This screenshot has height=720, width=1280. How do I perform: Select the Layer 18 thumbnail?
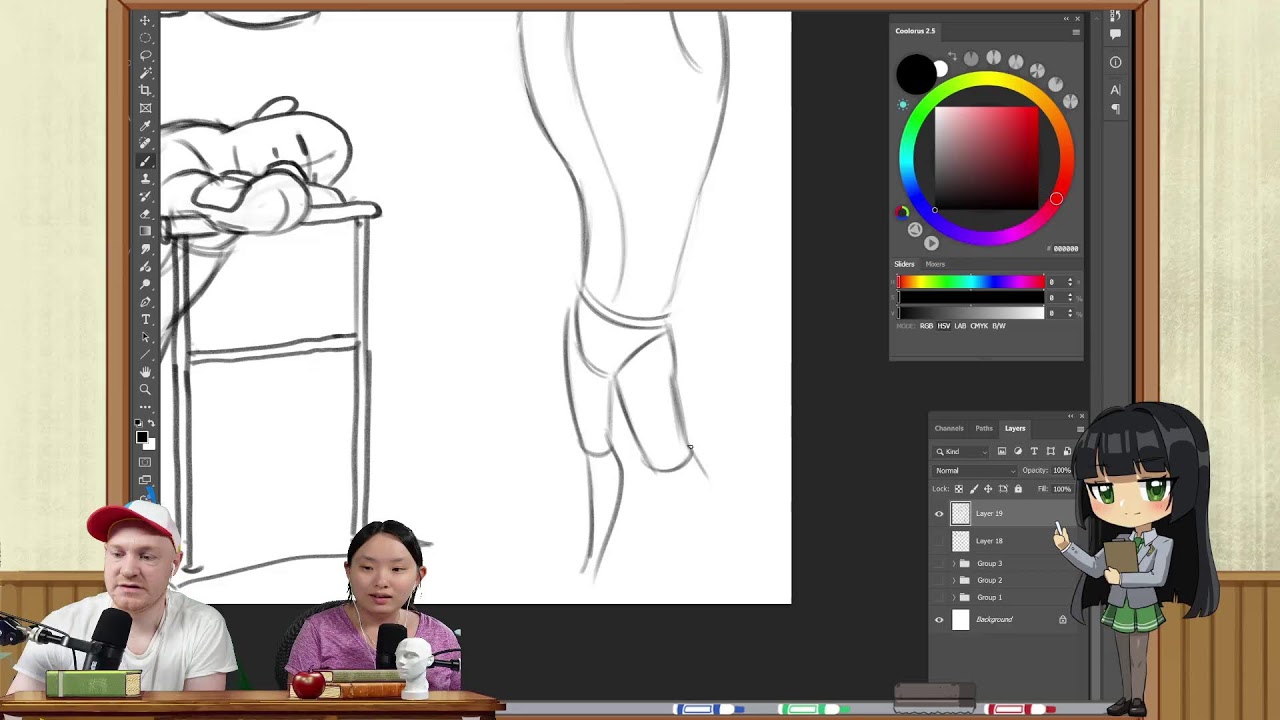[961, 541]
